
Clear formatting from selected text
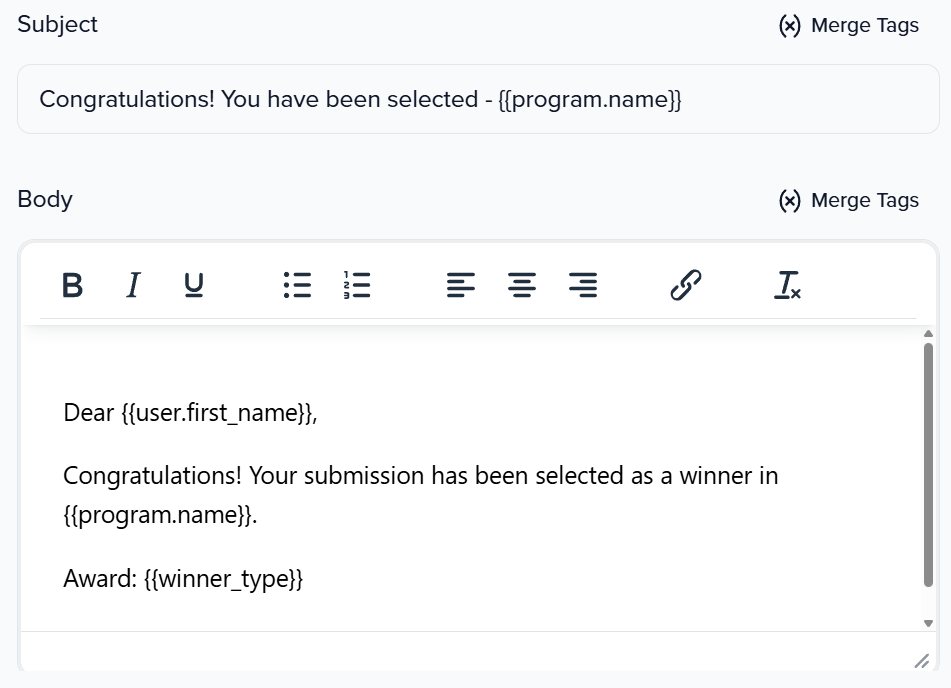788,286
